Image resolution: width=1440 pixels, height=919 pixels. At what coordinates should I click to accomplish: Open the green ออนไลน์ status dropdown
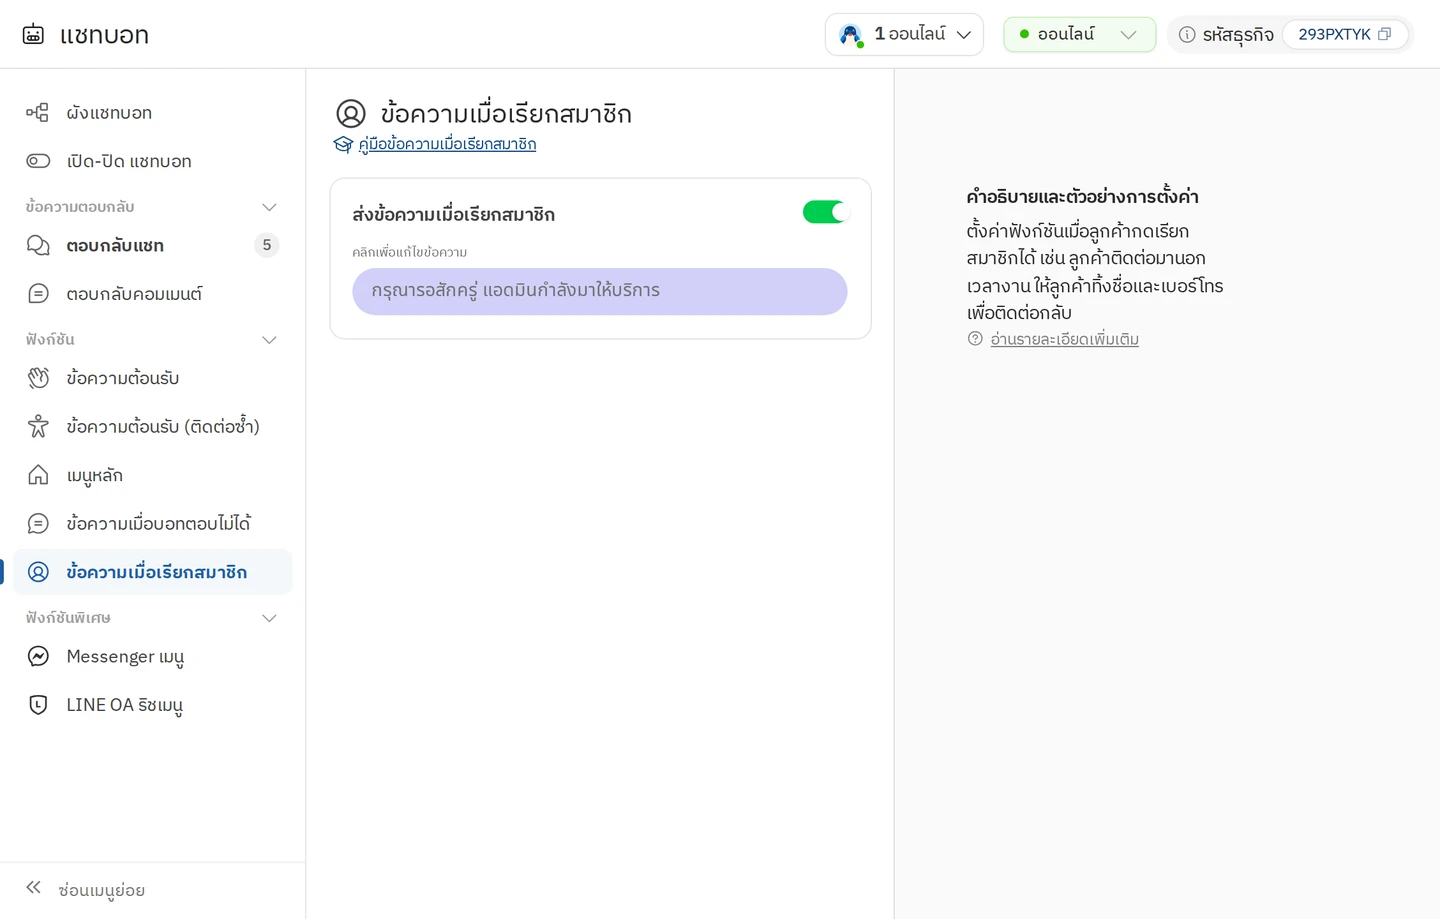pyautogui.click(x=1080, y=35)
